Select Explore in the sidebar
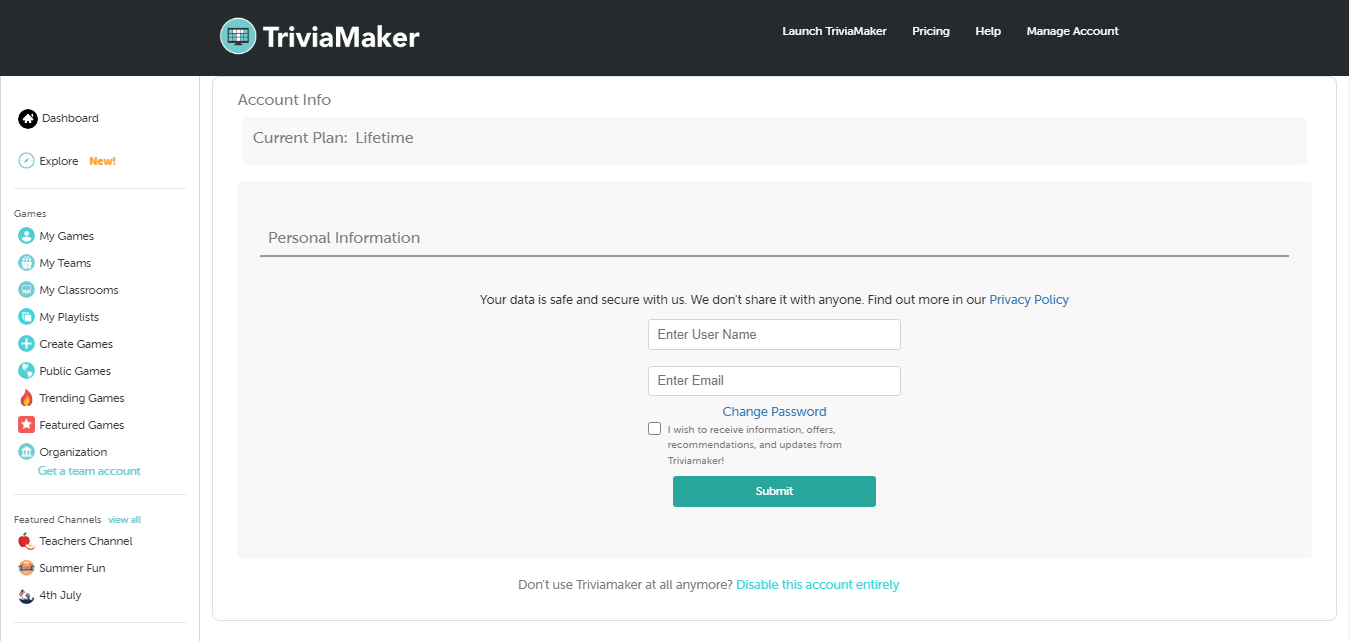The image size is (1350, 641). [x=62, y=160]
